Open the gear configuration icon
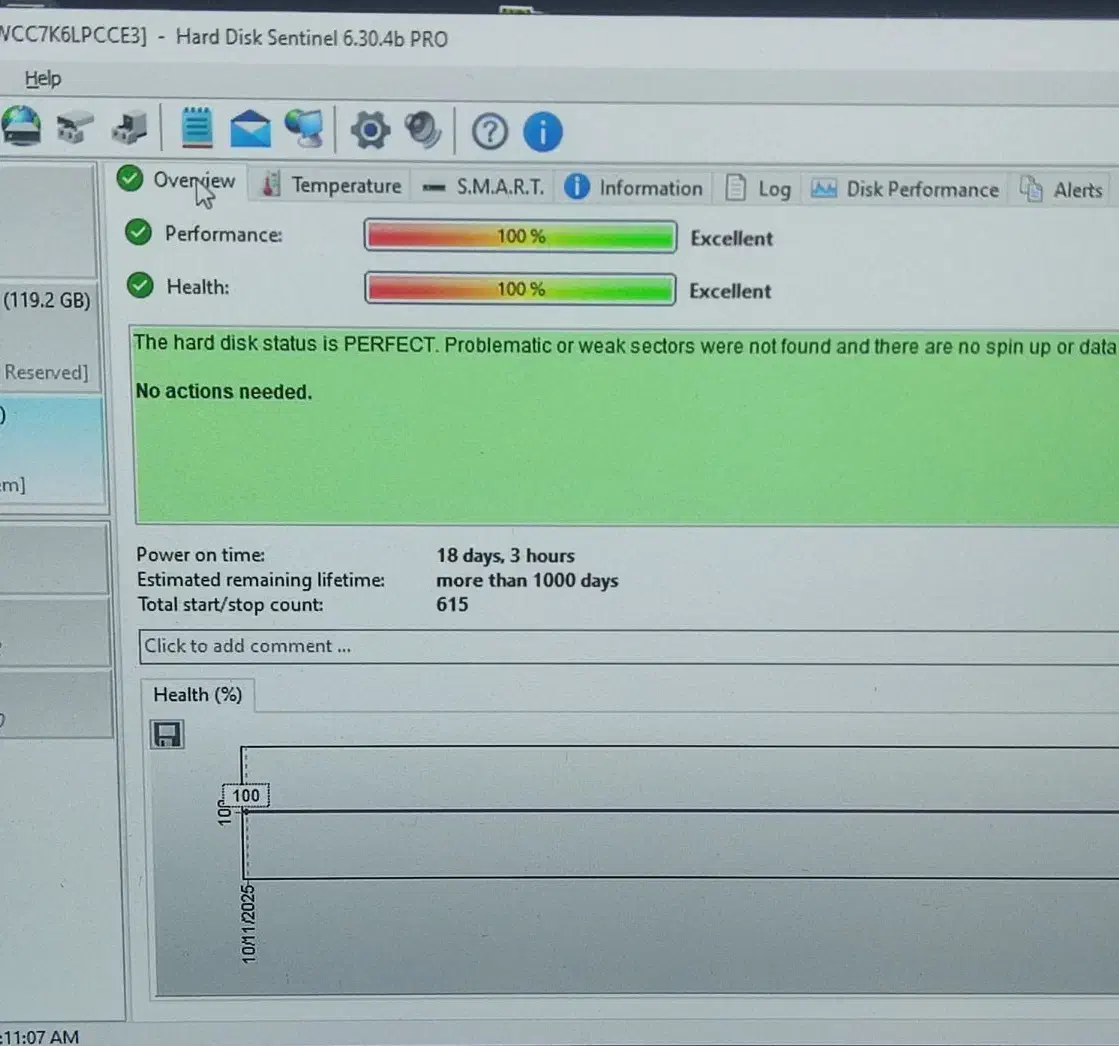 coord(370,131)
